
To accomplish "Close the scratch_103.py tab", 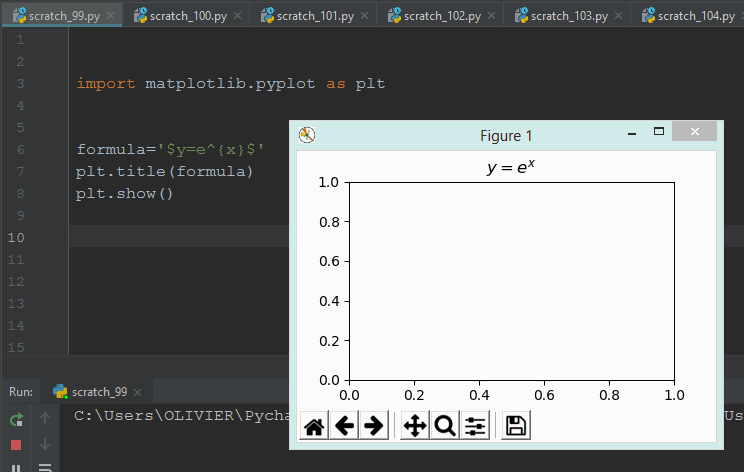I will click(x=619, y=16).
